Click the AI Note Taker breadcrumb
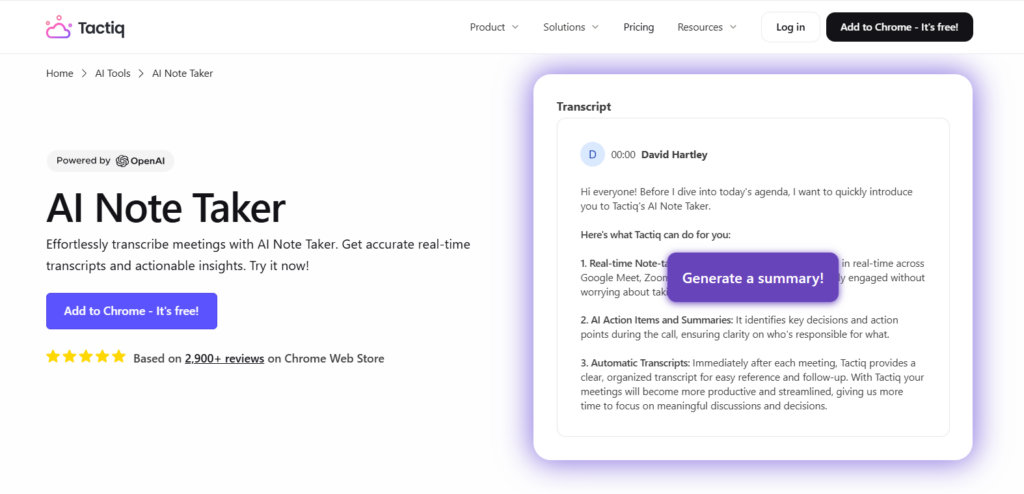The image size is (1024, 494). click(x=182, y=74)
